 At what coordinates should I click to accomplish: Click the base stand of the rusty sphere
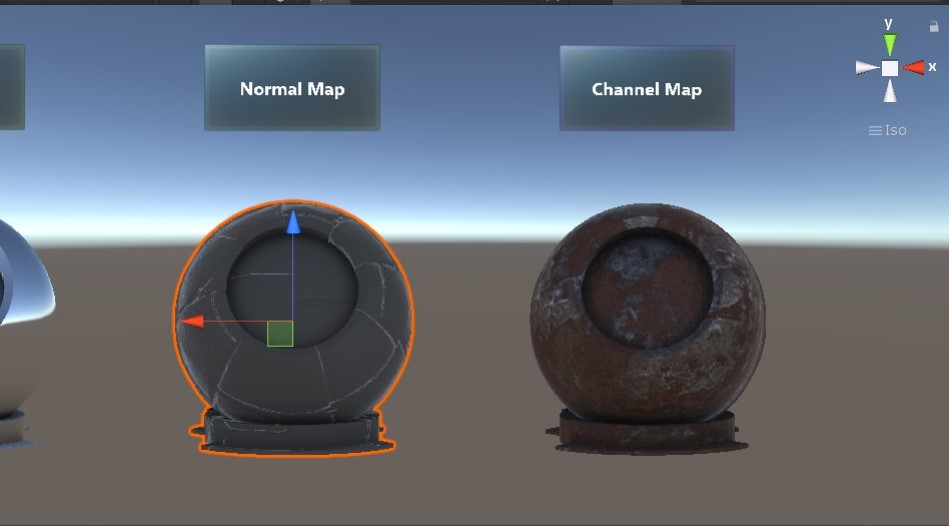[647, 432]
